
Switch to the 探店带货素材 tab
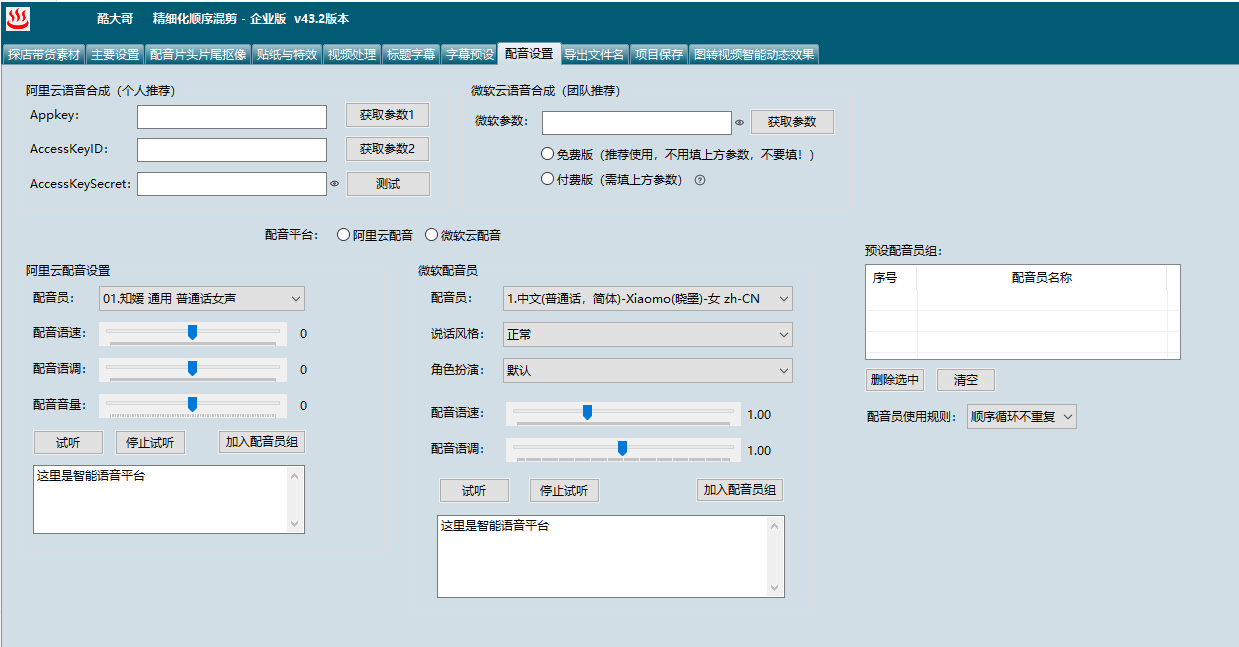(43, 55)
